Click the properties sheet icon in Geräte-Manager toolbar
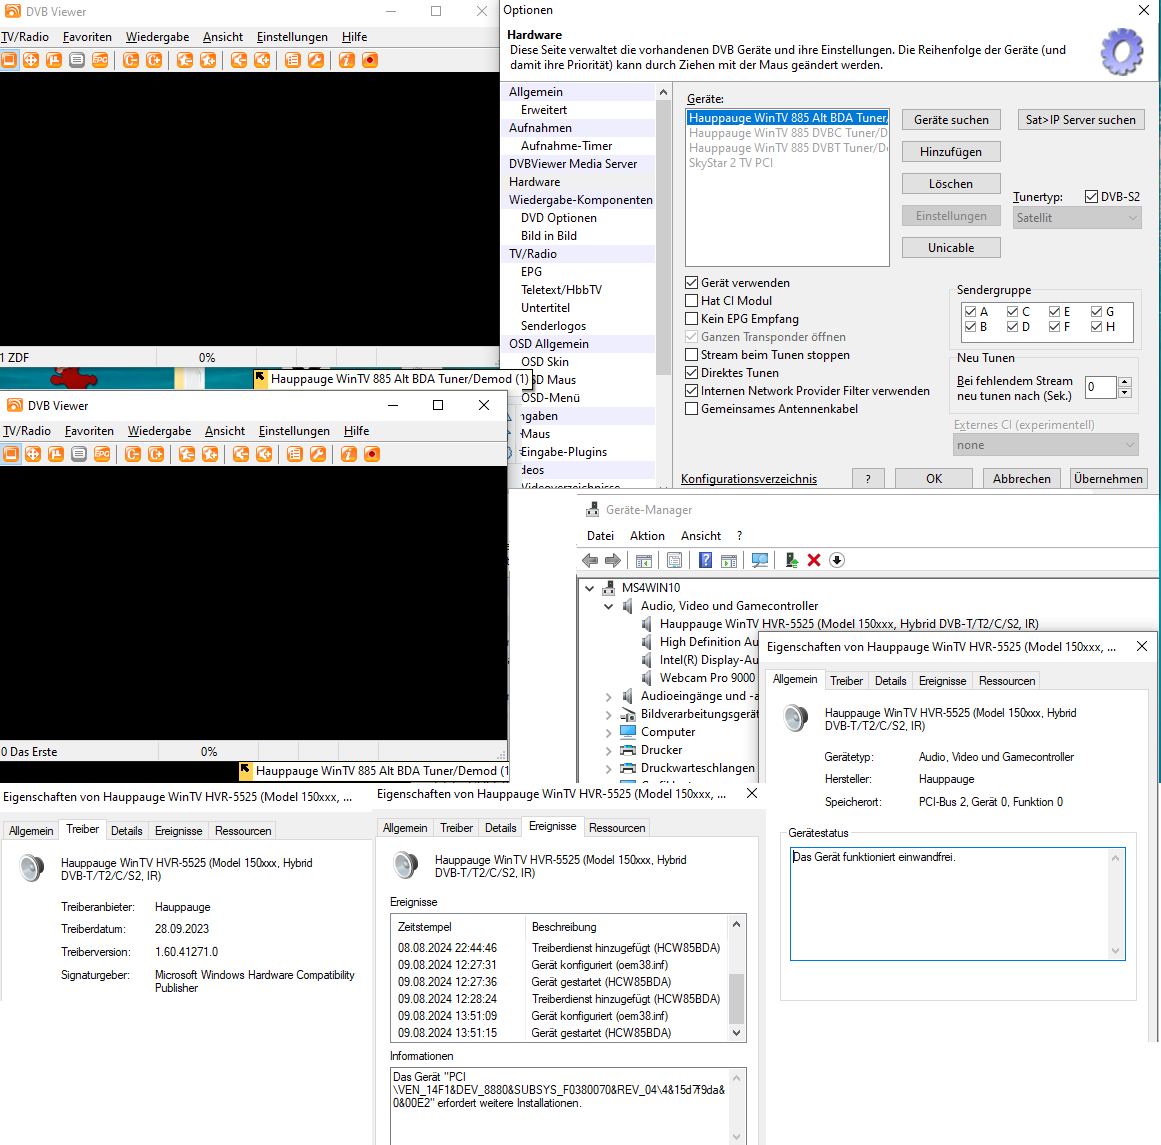The image size is (1161, 1145). click(675, 561)
